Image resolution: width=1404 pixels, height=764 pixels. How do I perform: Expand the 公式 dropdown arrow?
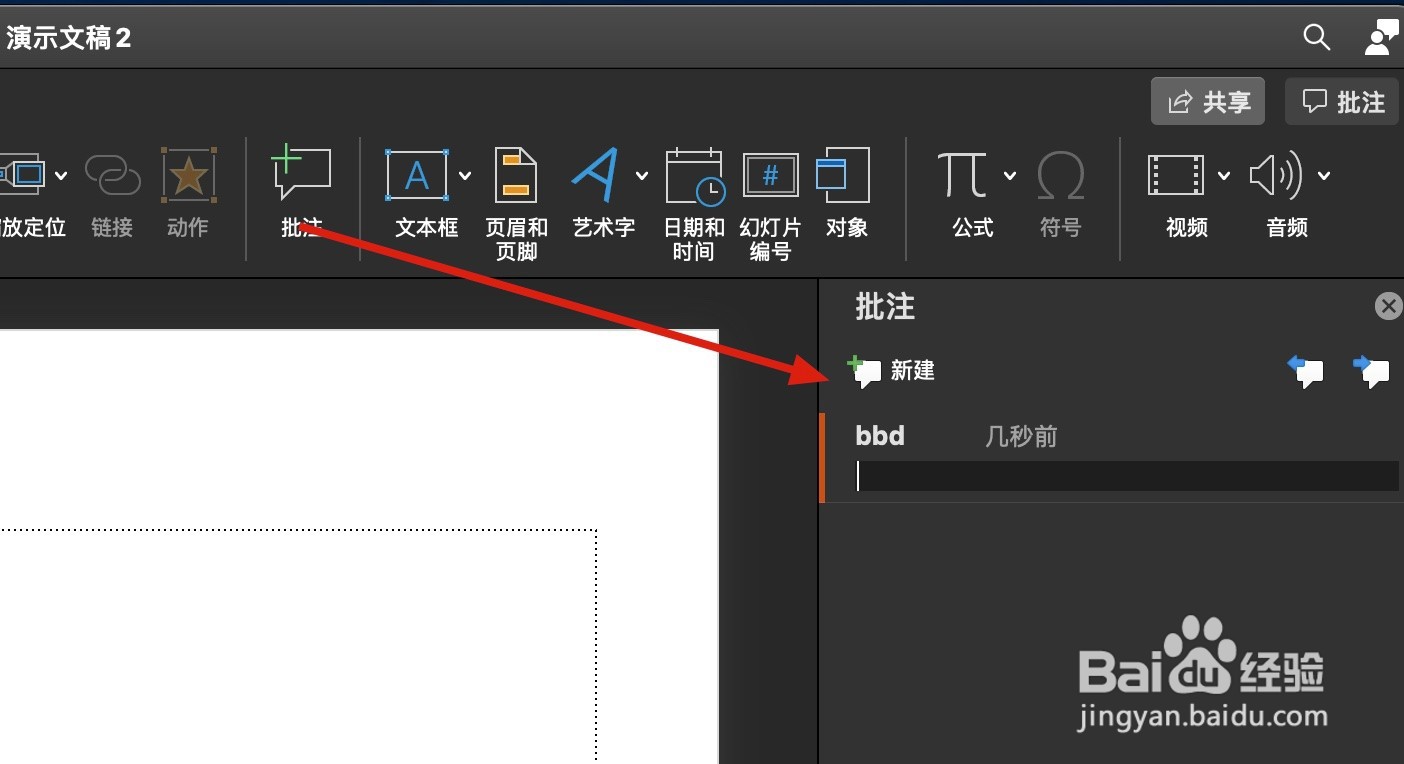tap(1010, 176)
